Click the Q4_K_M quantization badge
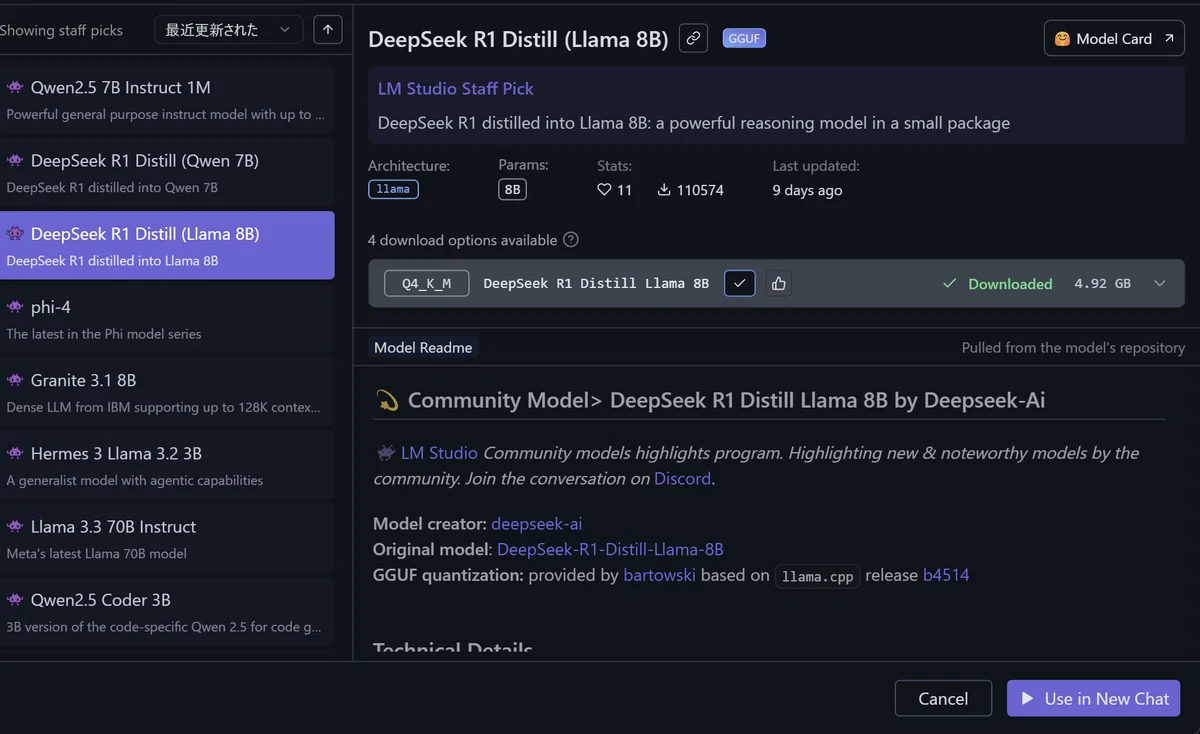This screenshot has height=734, width=1200. 426,284
